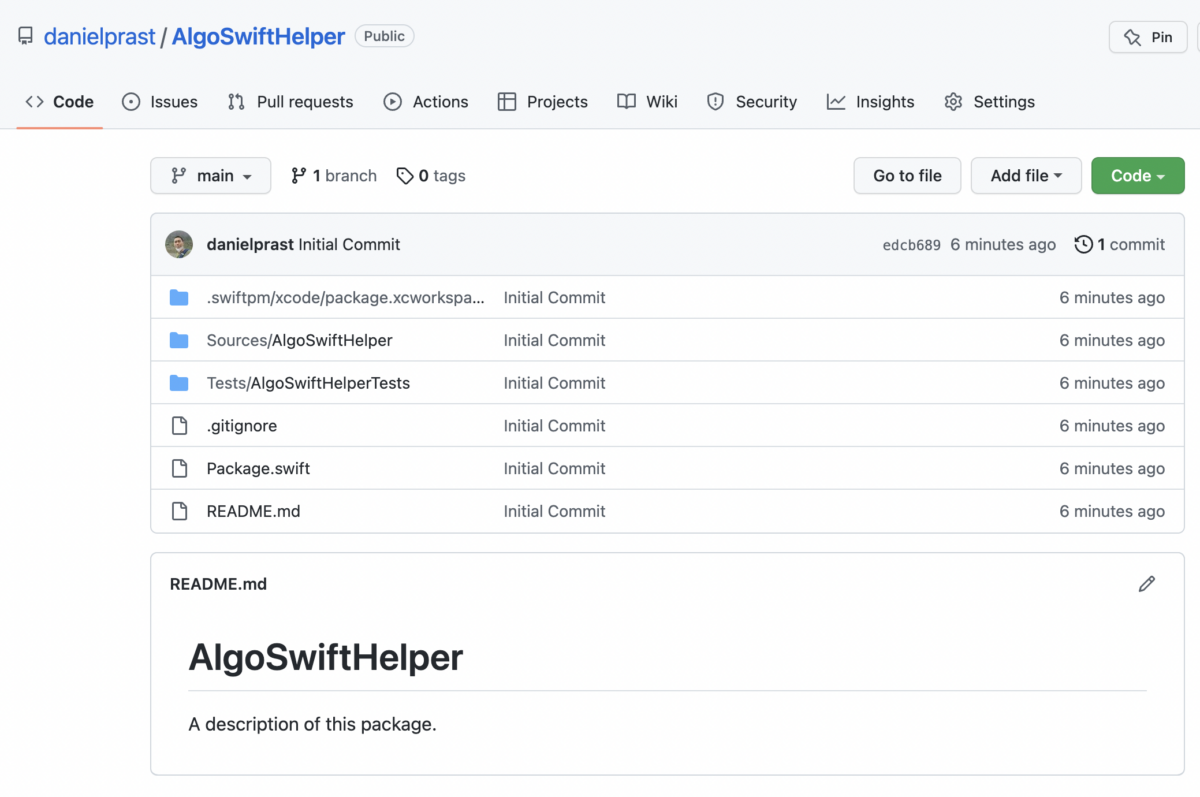Click the Actions play-circle icon
Viewport: 1200px width, 797px height.
393,102
